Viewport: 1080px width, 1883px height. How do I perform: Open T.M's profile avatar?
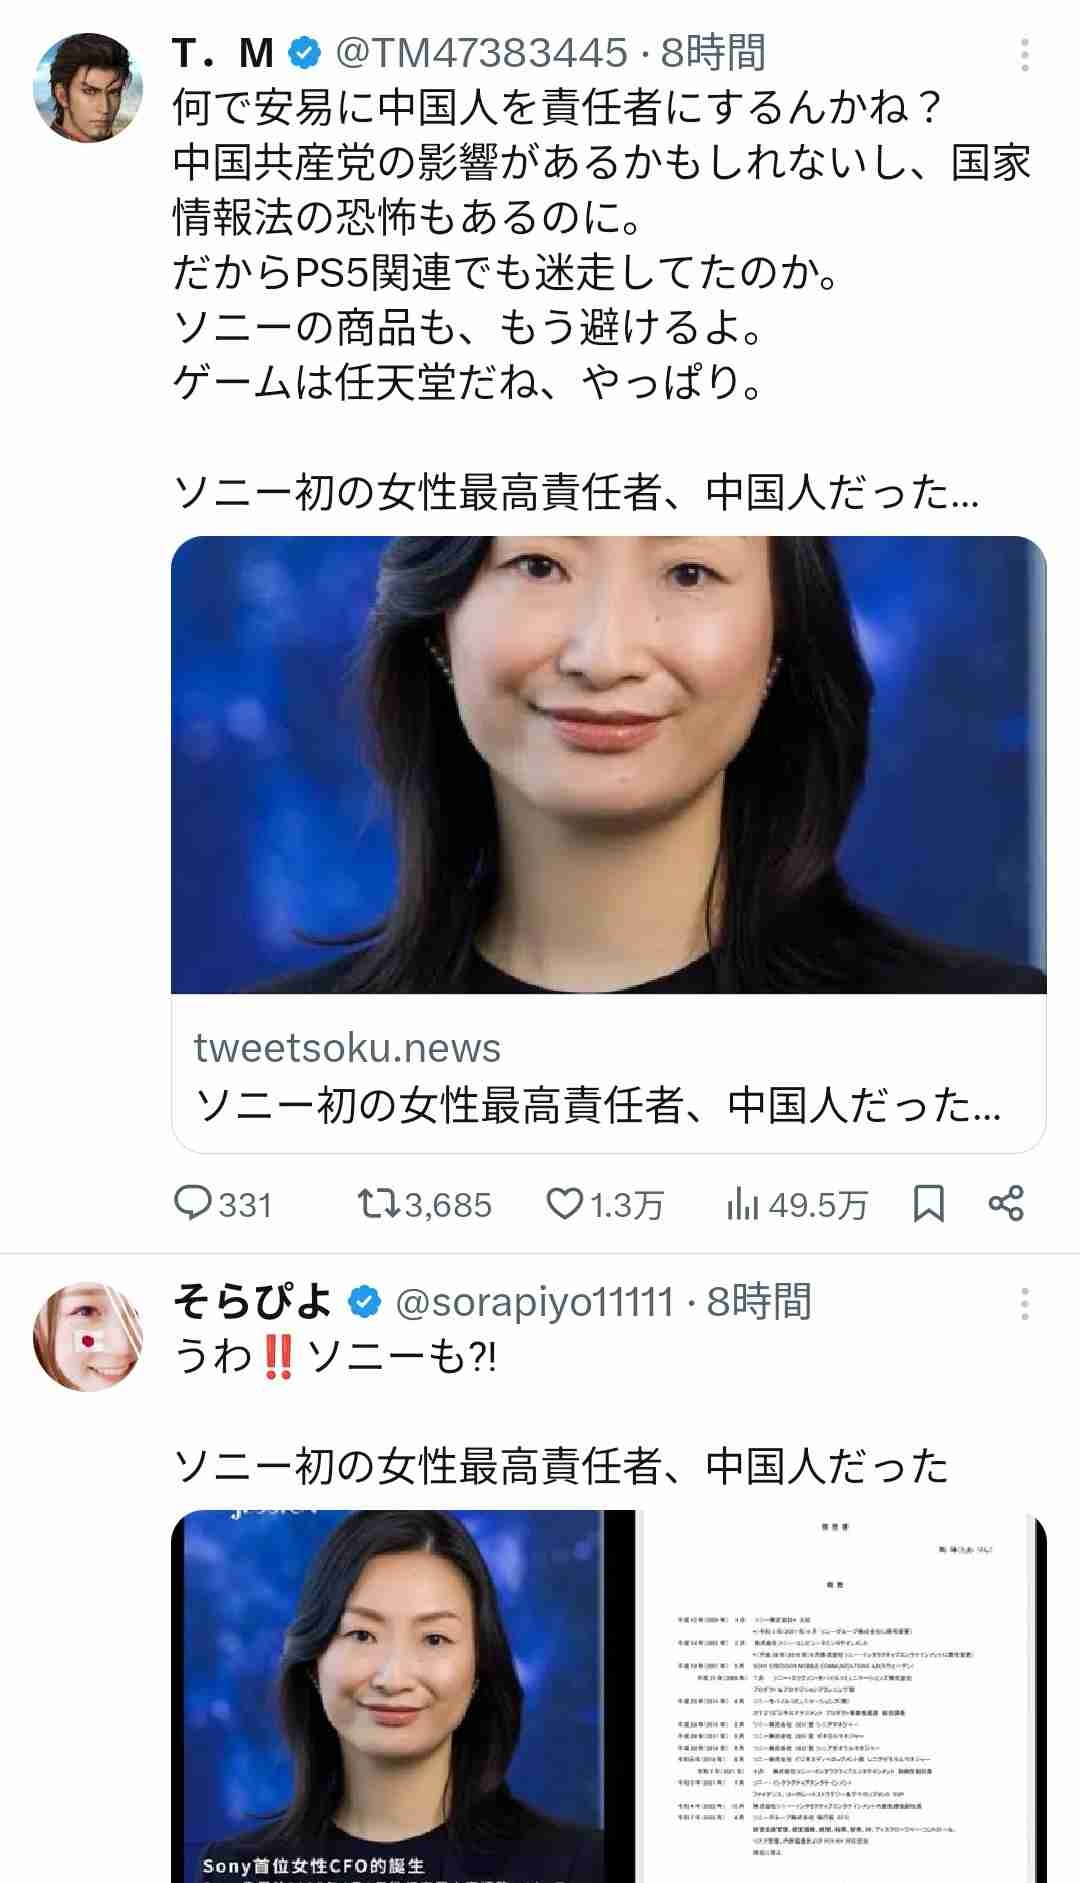(87, 86)
